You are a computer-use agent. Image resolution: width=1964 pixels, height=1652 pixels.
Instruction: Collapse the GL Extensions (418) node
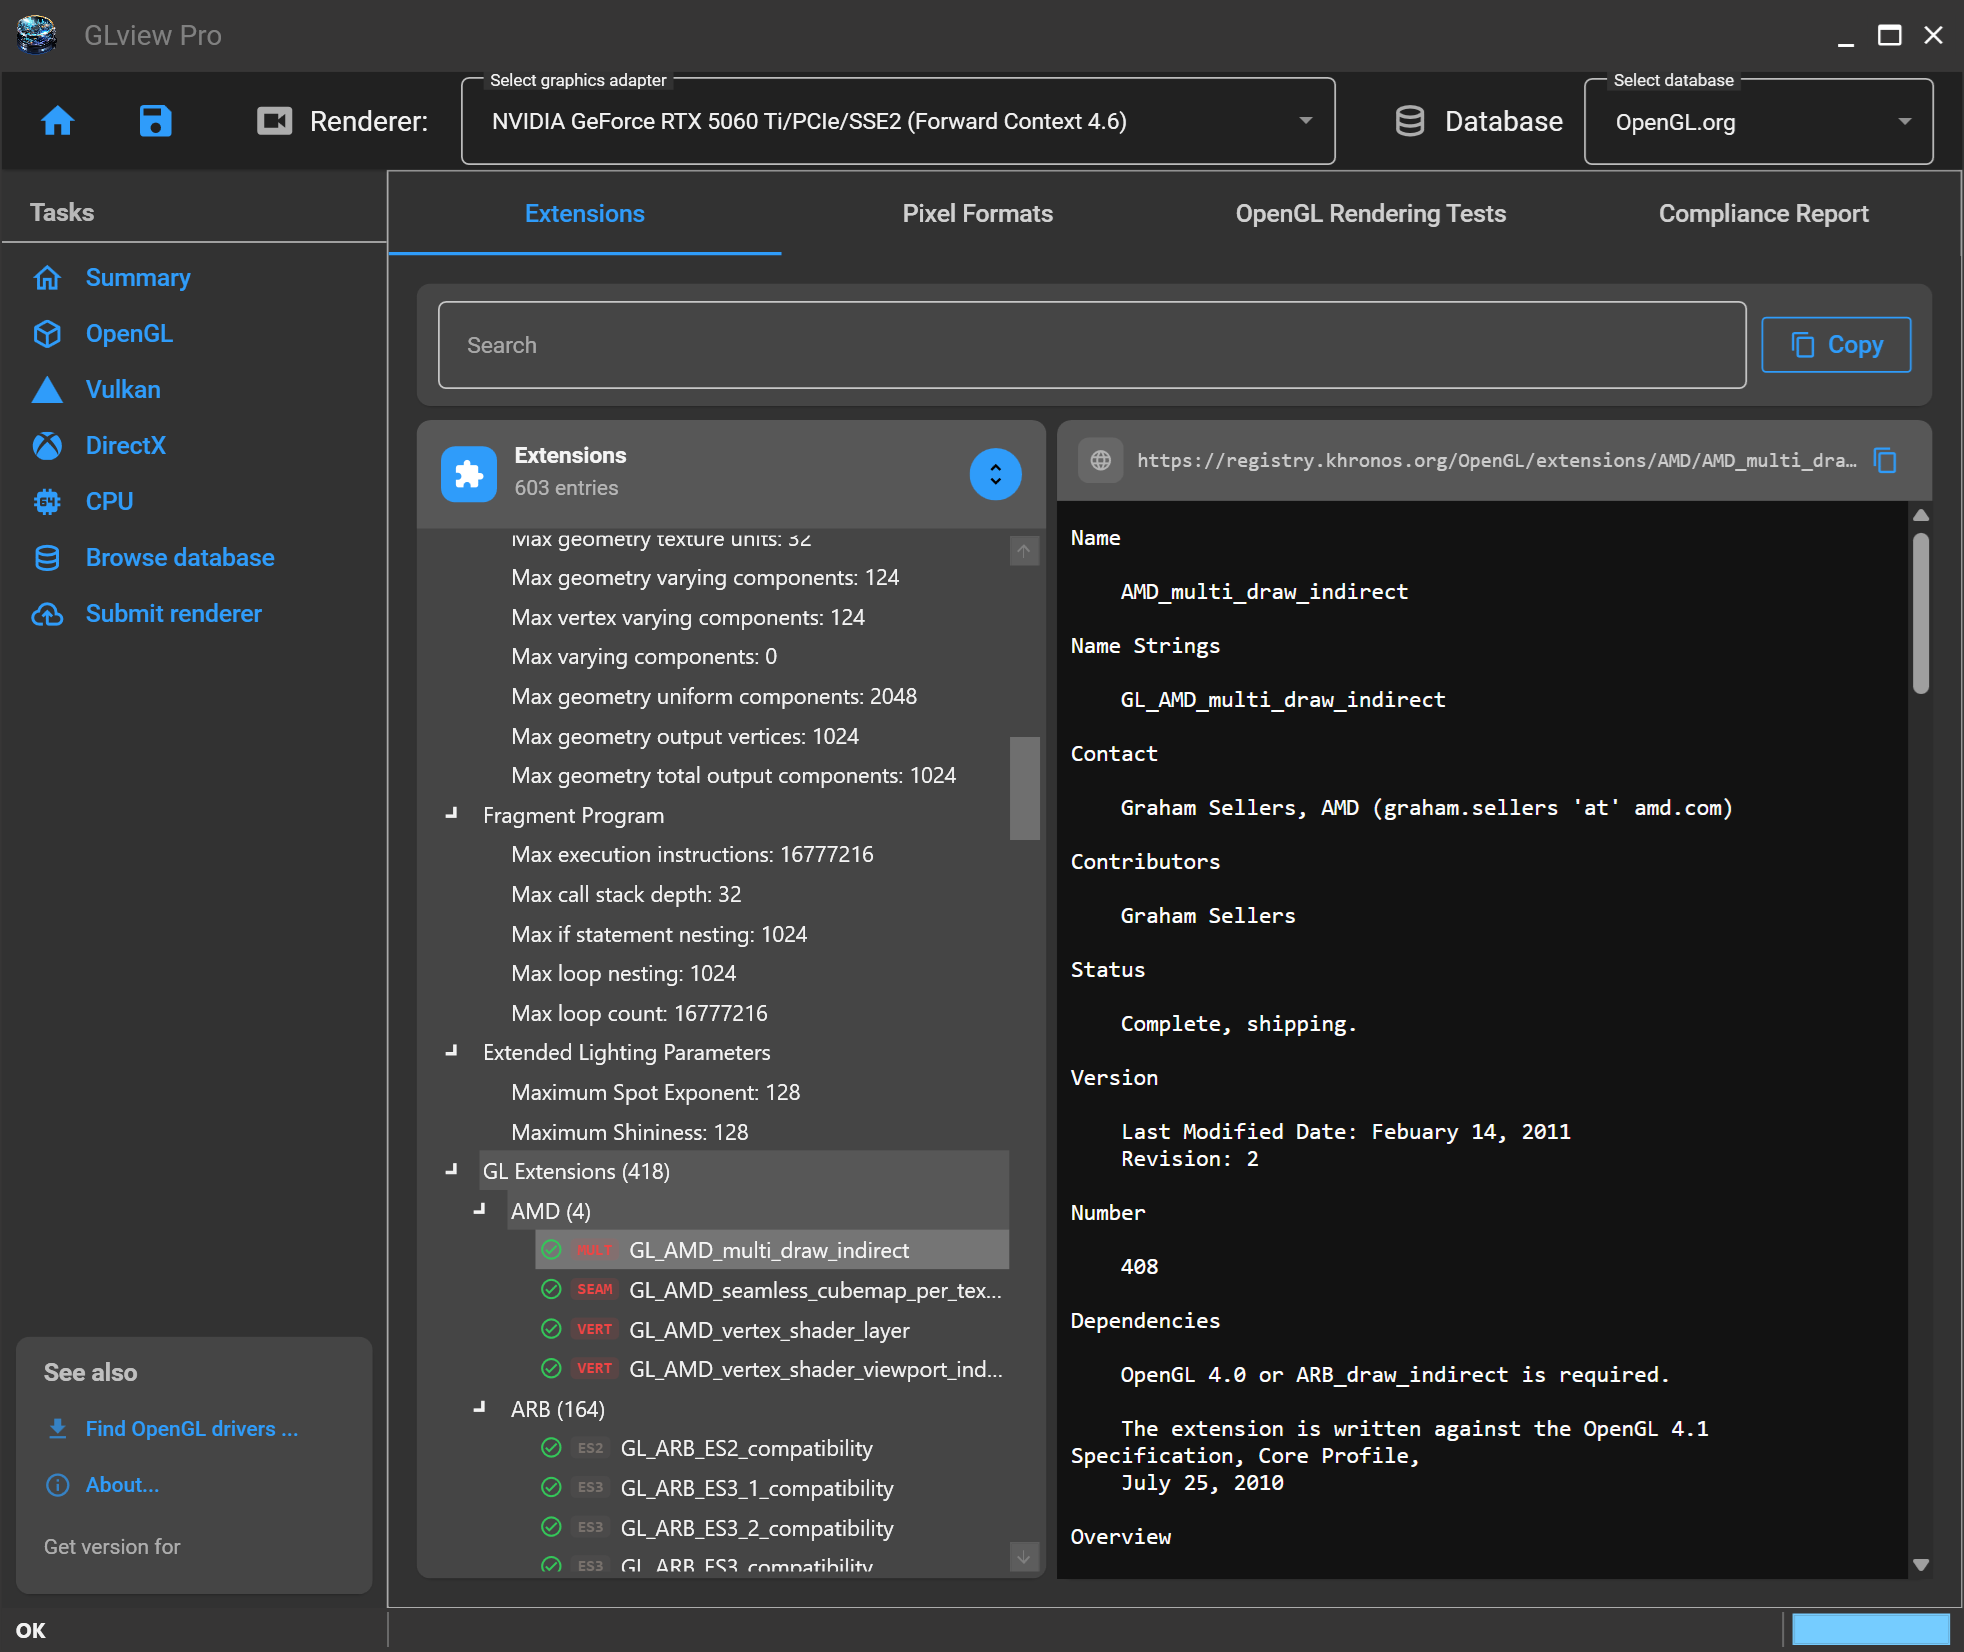tap(452, 1170)
